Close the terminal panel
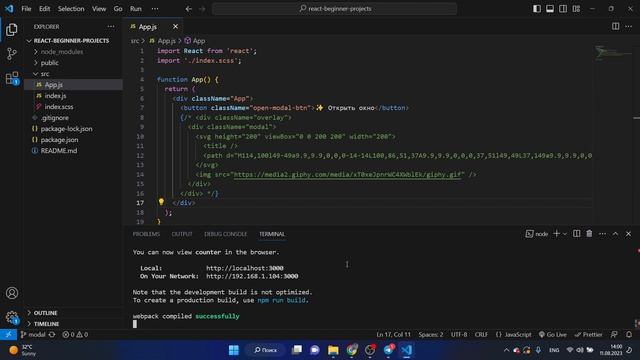 pyautogui.click(x=629, y=233)
